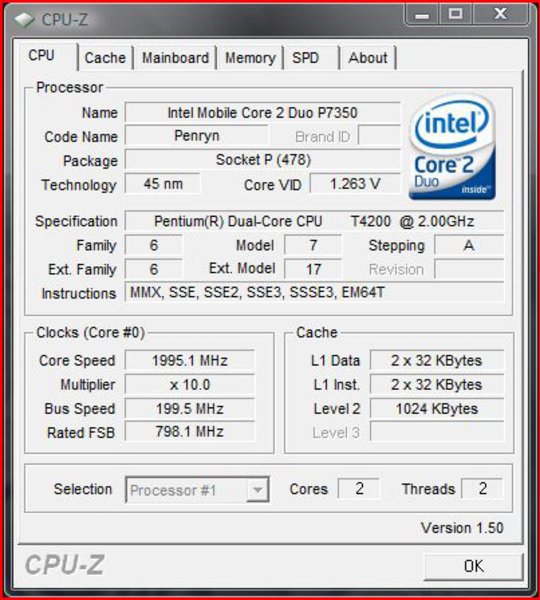Click the Intel Core 2 Duo logo
The height and width of the screenshot is (600, 540).
pos(452,147)
